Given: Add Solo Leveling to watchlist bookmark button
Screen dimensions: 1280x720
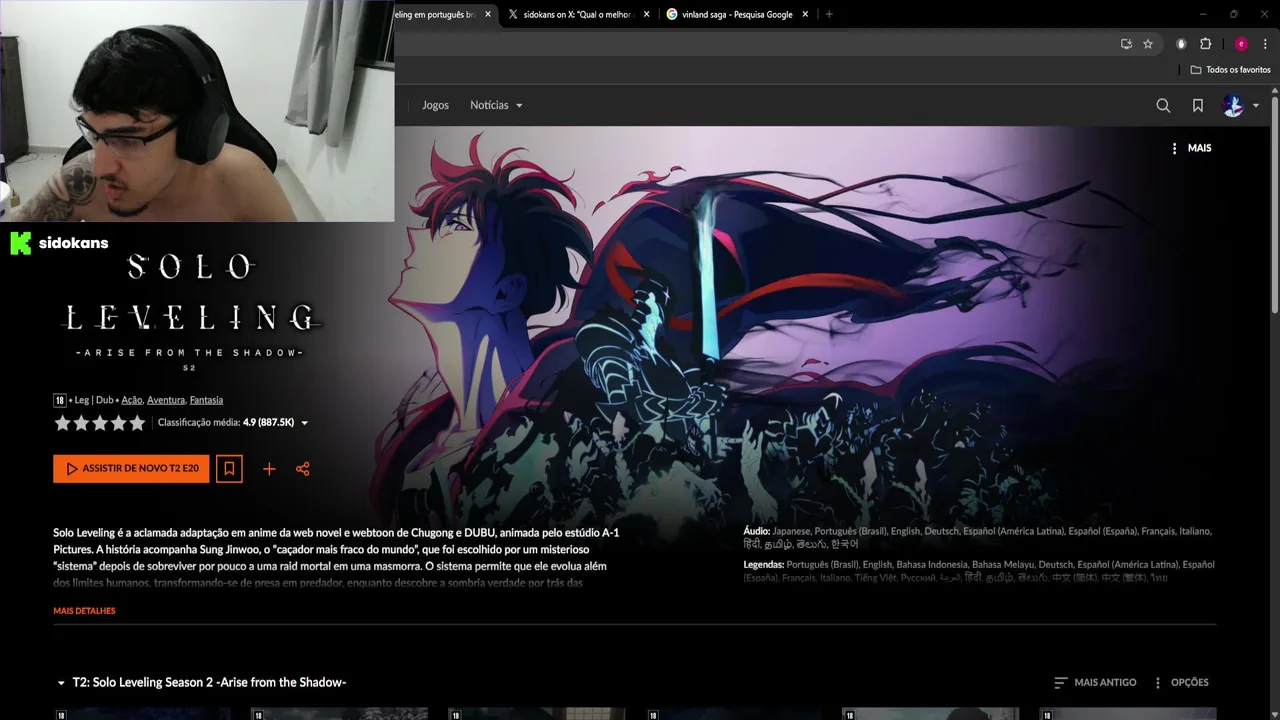Looking at the screenshot, I should (x=229, y=468).
